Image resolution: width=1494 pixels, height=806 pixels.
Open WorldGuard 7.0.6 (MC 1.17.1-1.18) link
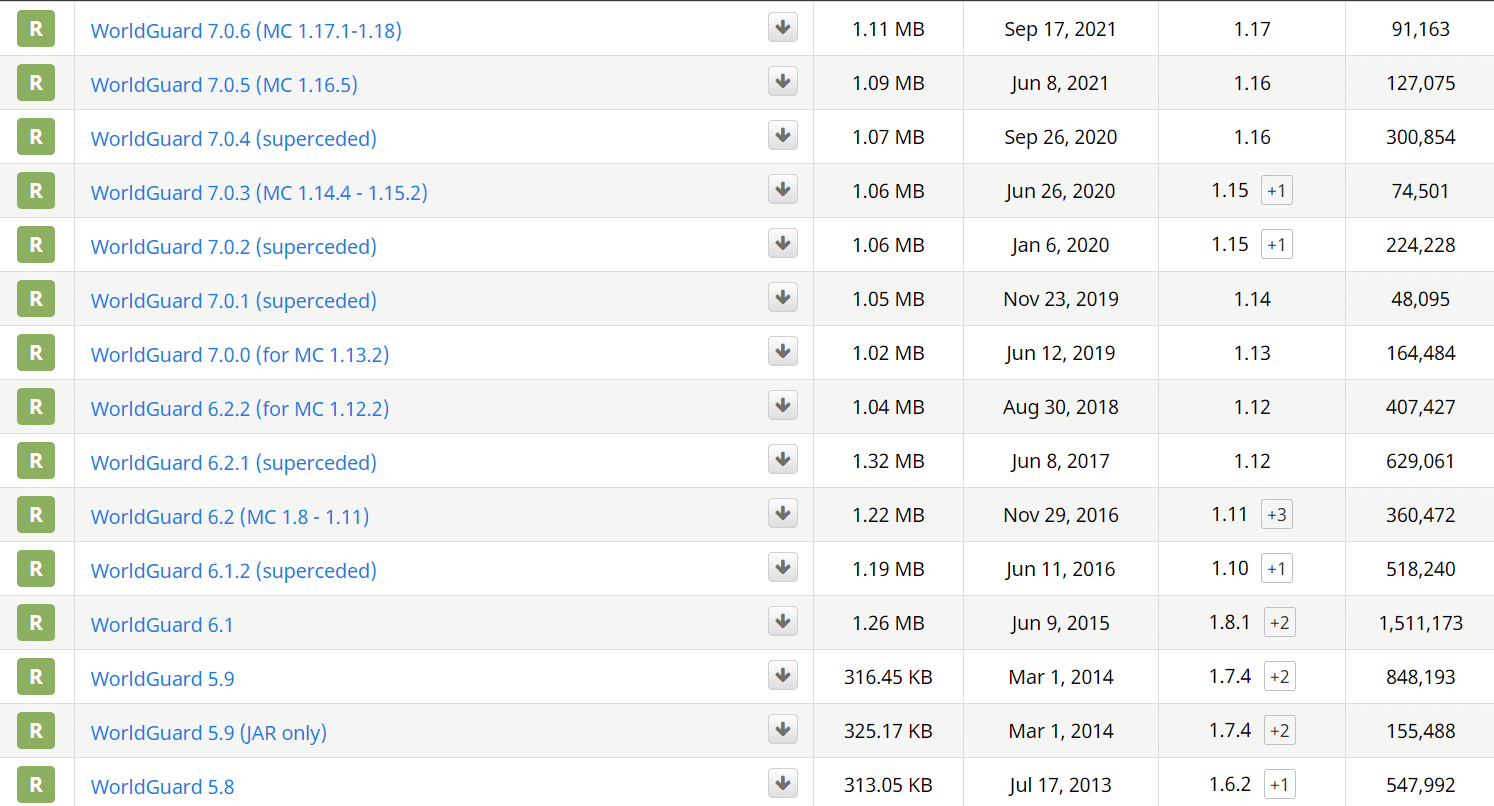point(246,31)
